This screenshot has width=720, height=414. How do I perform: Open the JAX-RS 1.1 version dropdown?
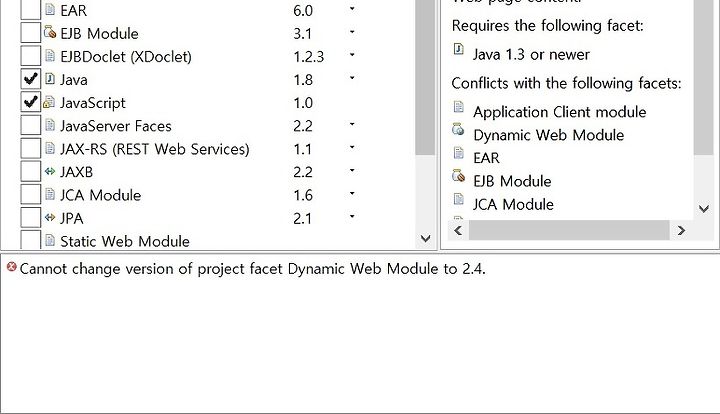point(352,147)
